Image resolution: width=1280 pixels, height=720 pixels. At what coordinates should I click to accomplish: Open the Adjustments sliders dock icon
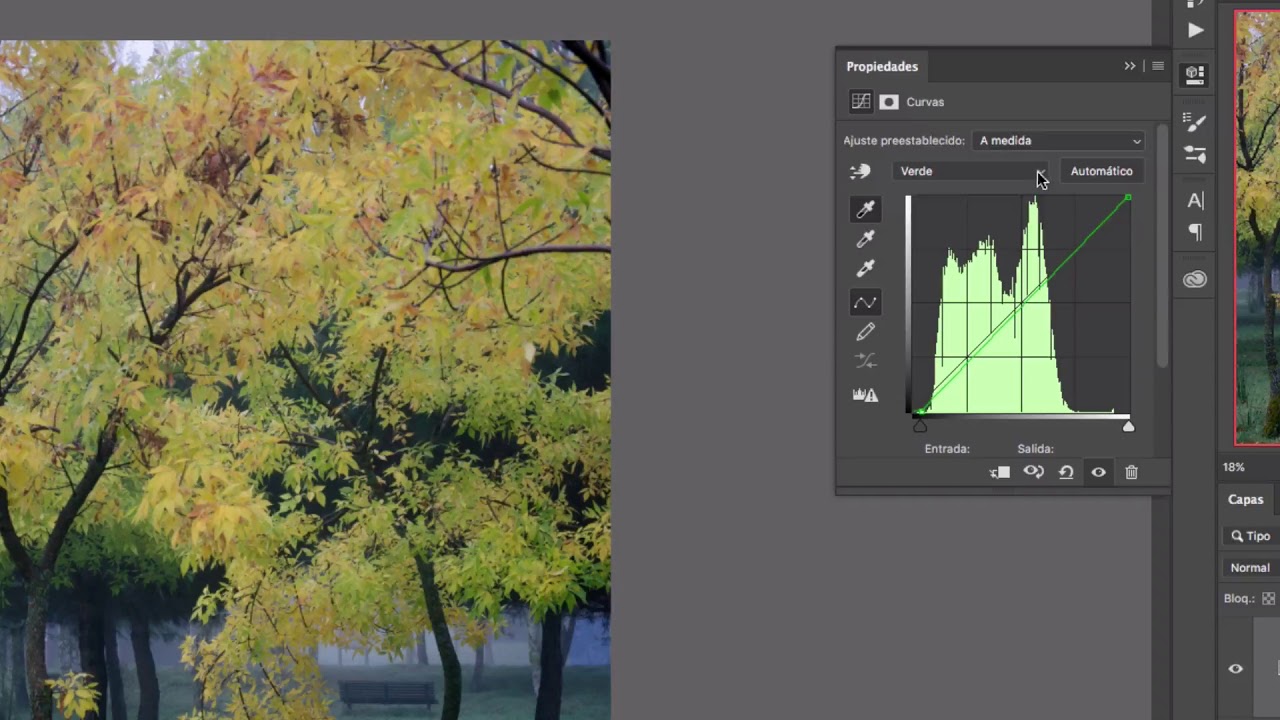pos(1194,154)
